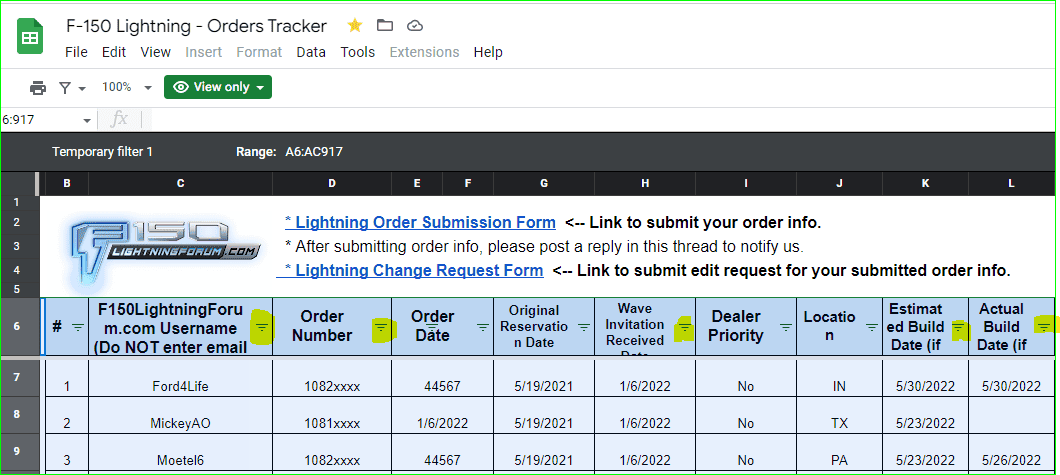Screen dimensions: 1060x475
Task: Open the Username column filter icon
Action: click(262, 327)
